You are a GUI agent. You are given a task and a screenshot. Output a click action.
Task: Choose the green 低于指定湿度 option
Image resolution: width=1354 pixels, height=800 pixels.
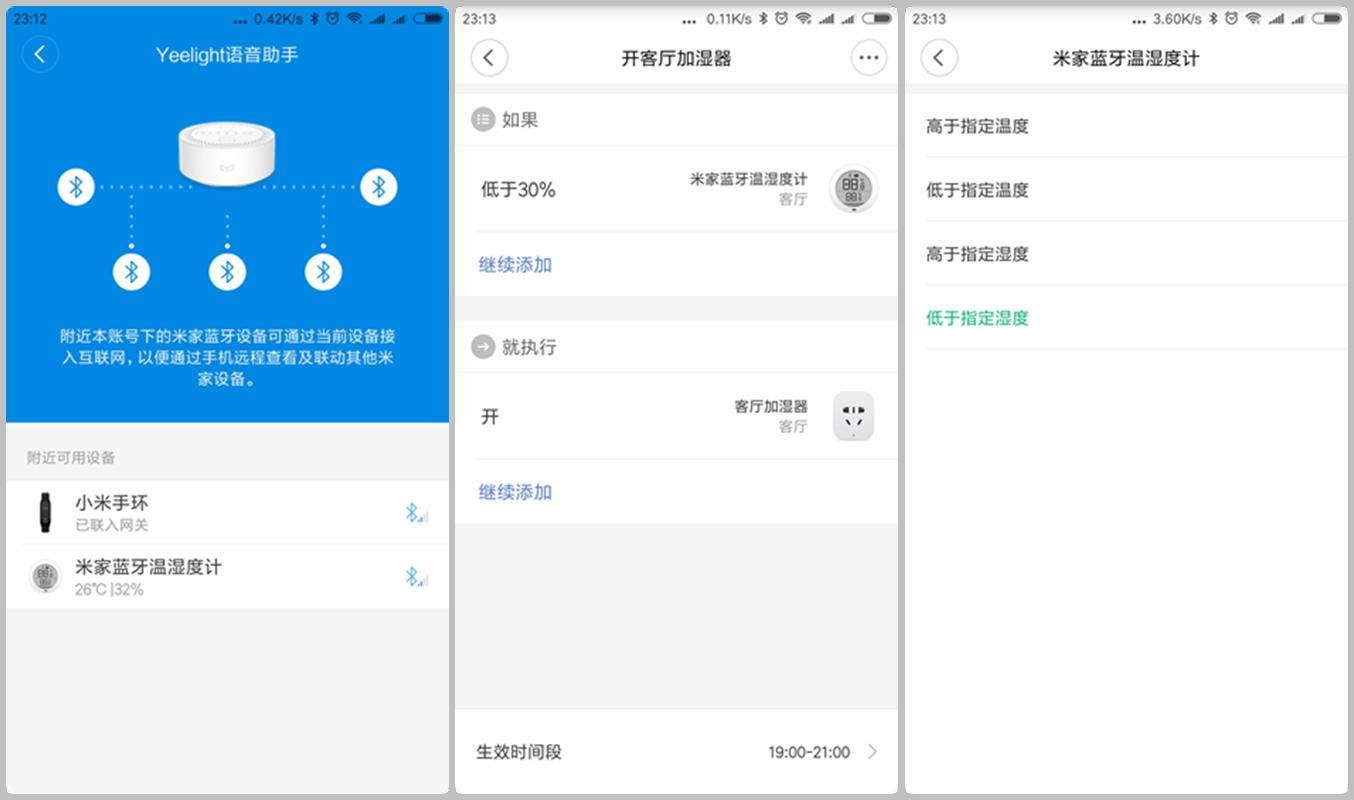coord(977,318)
